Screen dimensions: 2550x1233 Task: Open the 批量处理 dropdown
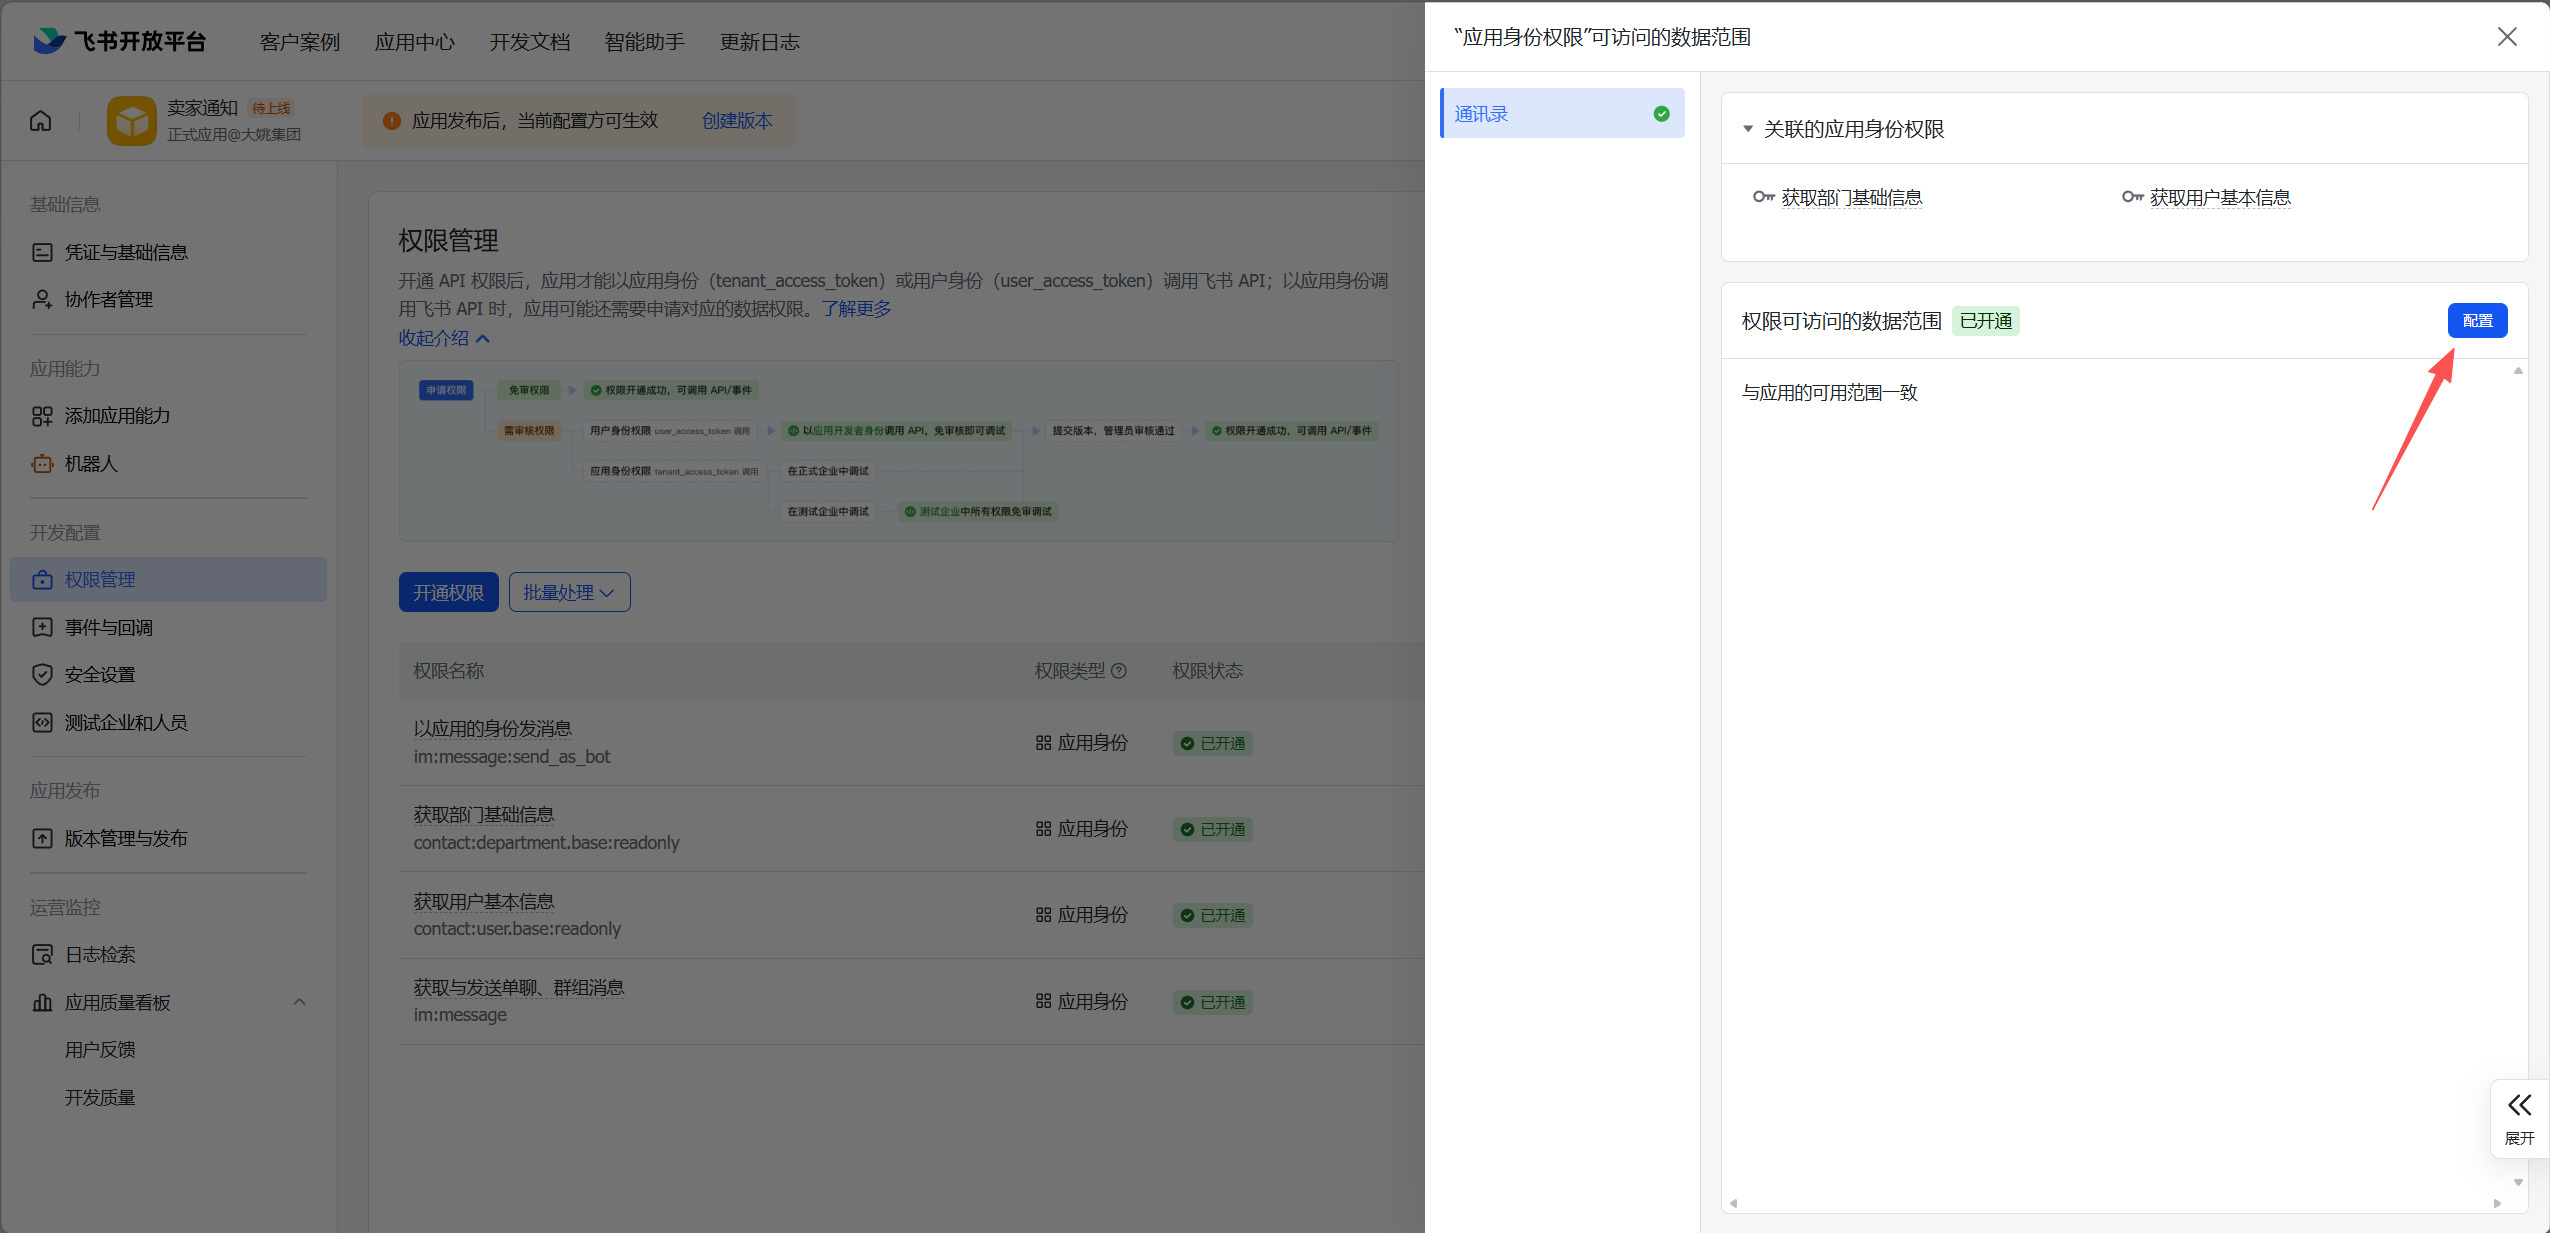(569, 592)
